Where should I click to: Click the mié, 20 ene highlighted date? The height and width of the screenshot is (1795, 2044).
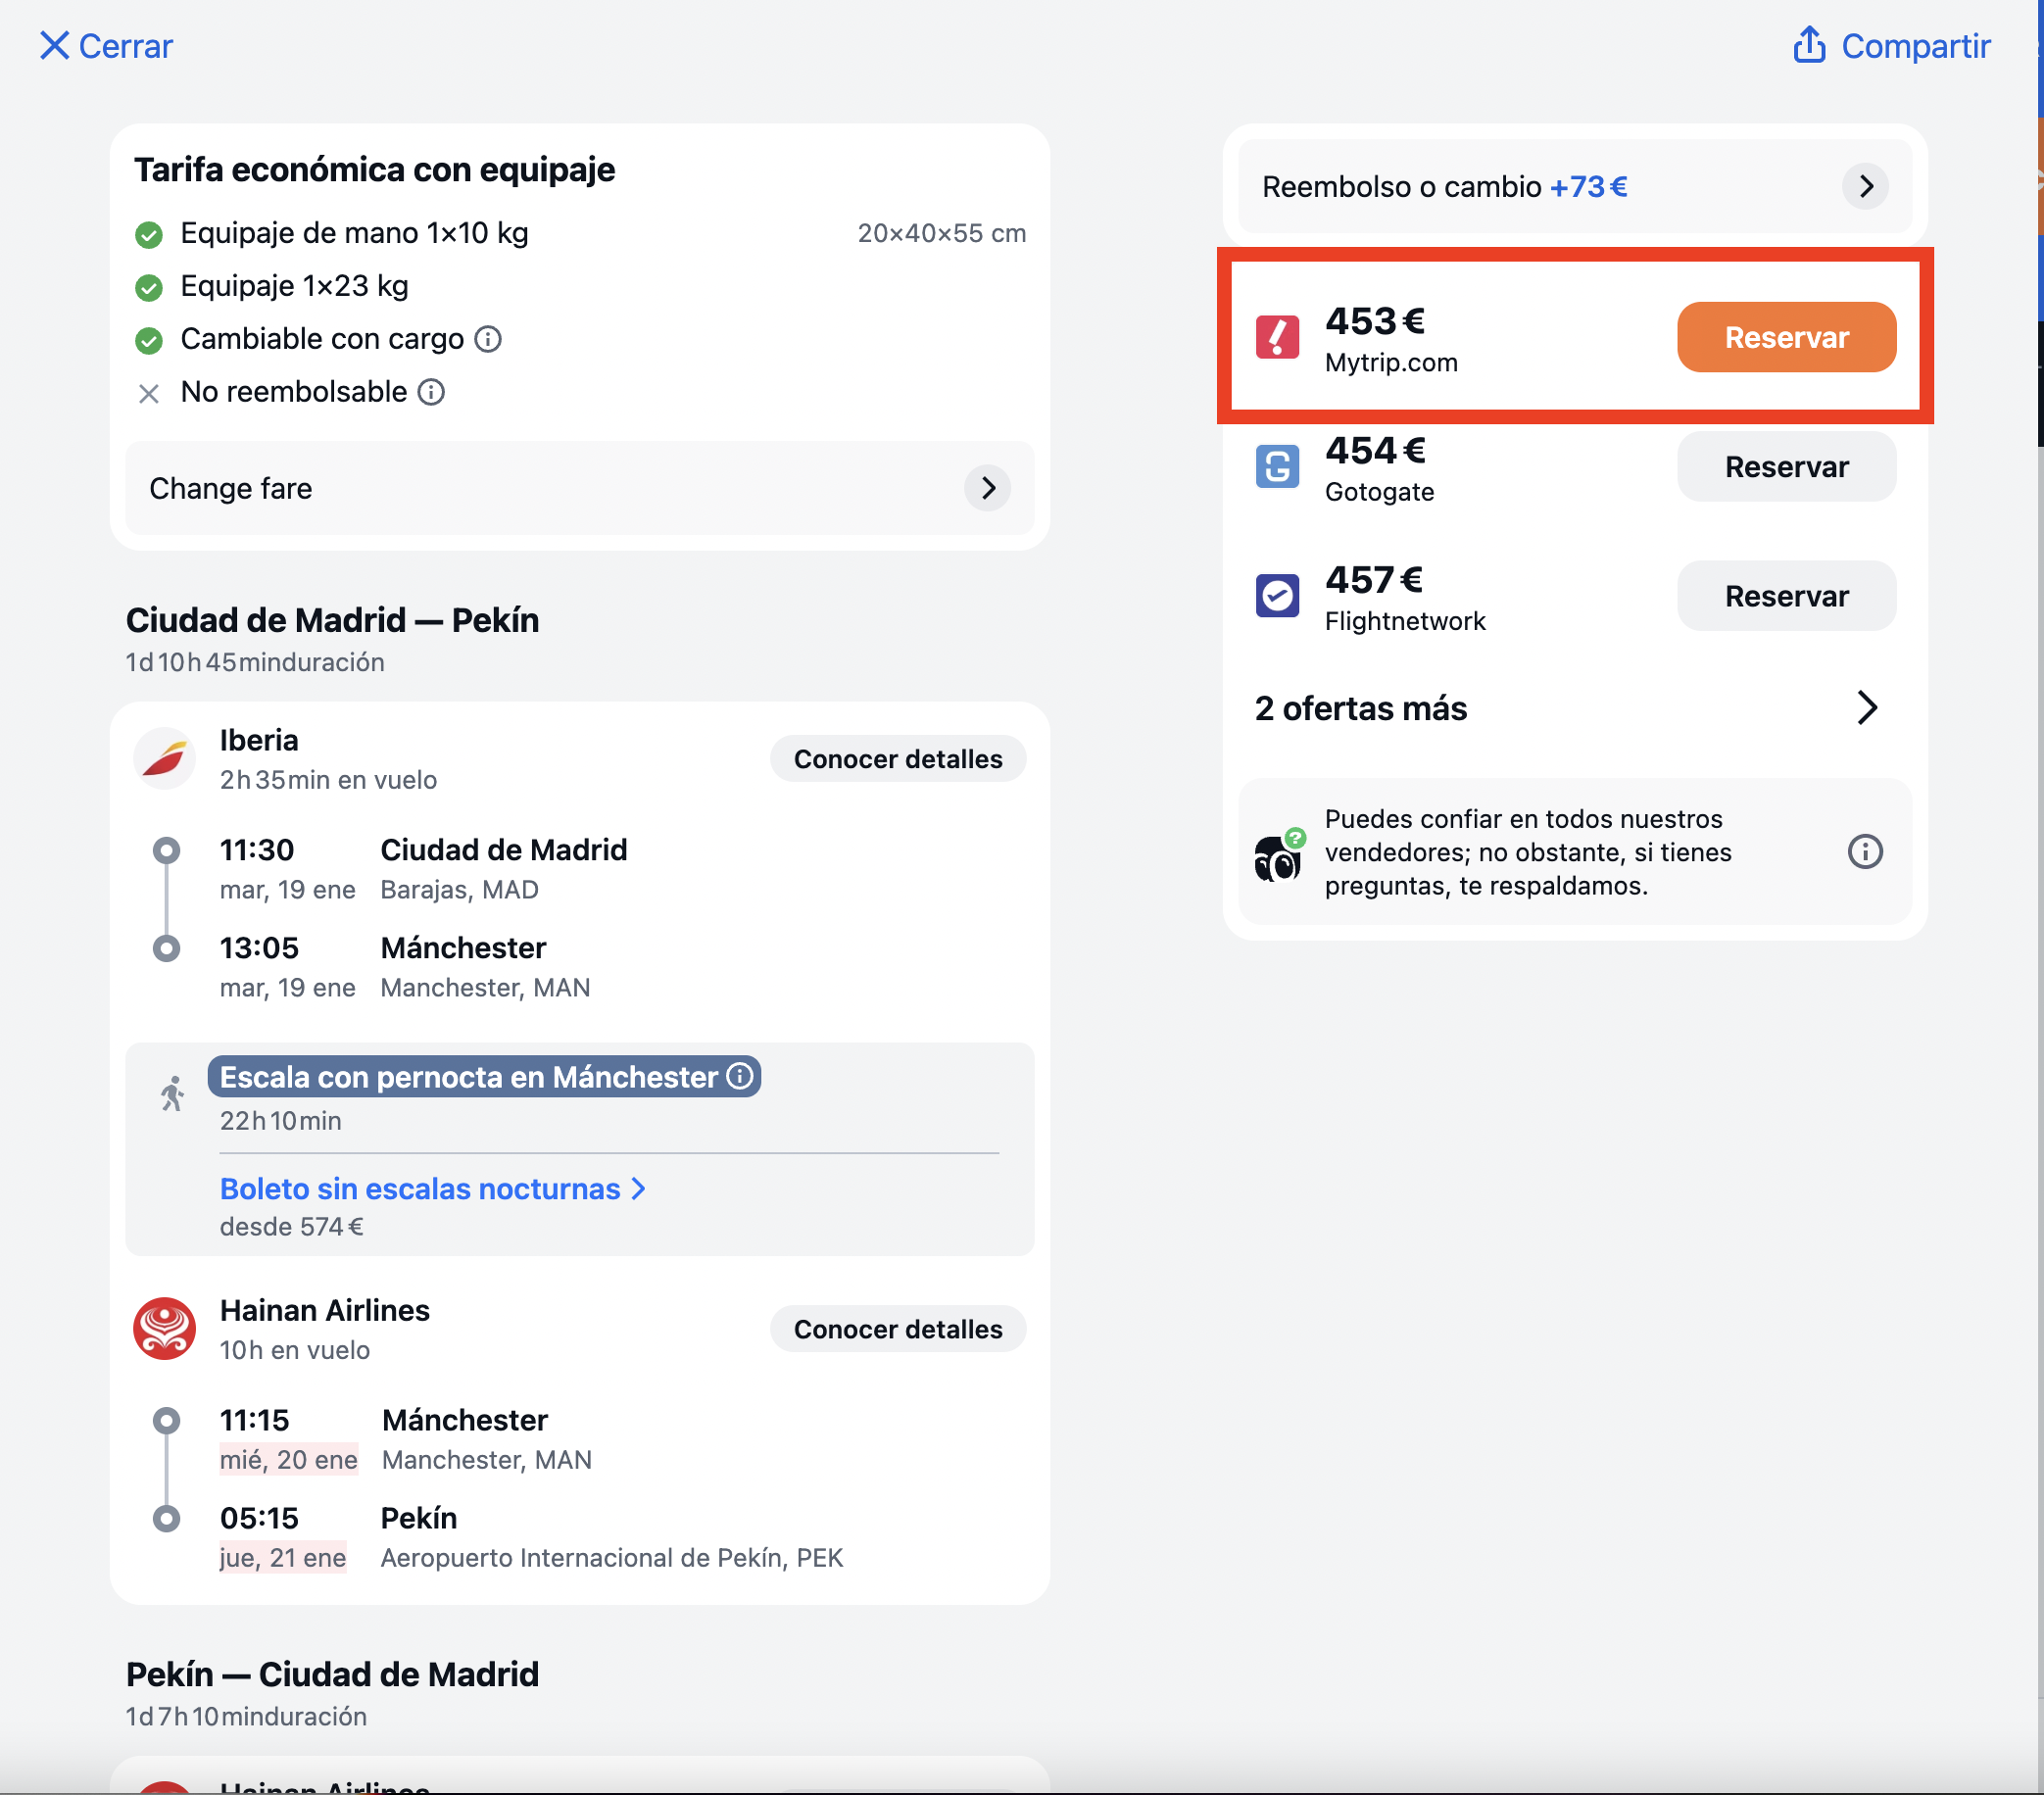click(x=288, y=1460)
